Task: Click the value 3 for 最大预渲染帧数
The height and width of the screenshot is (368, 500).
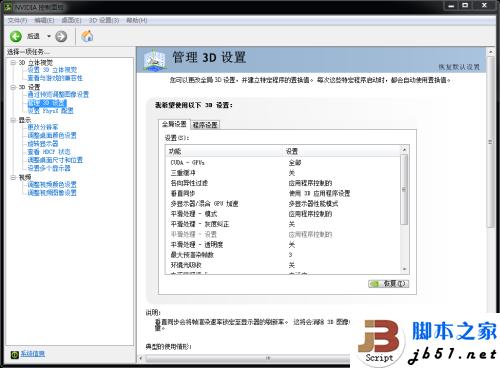Action: tap(290, 255)
